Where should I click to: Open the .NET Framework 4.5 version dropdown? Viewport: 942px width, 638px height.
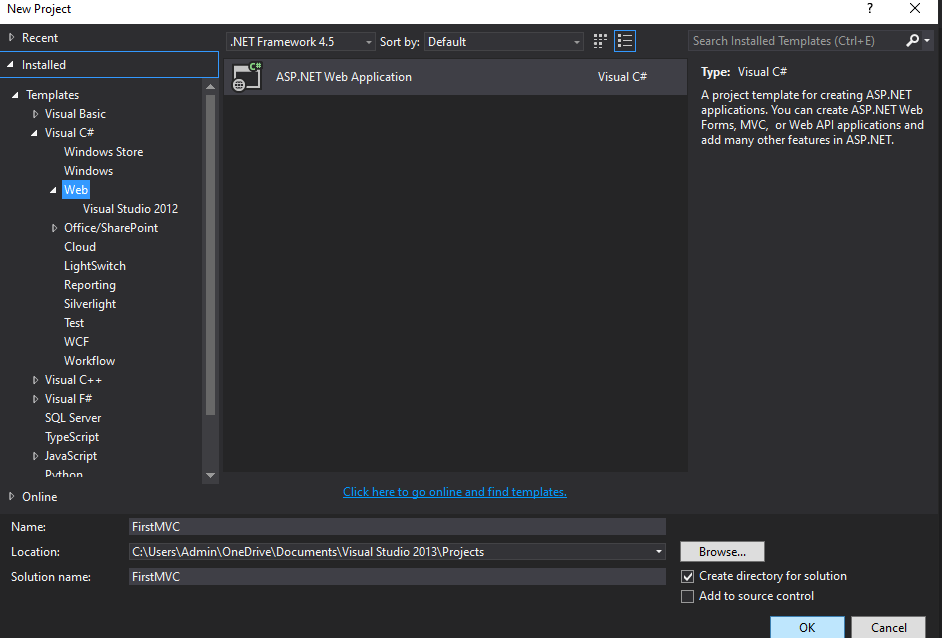301,41
